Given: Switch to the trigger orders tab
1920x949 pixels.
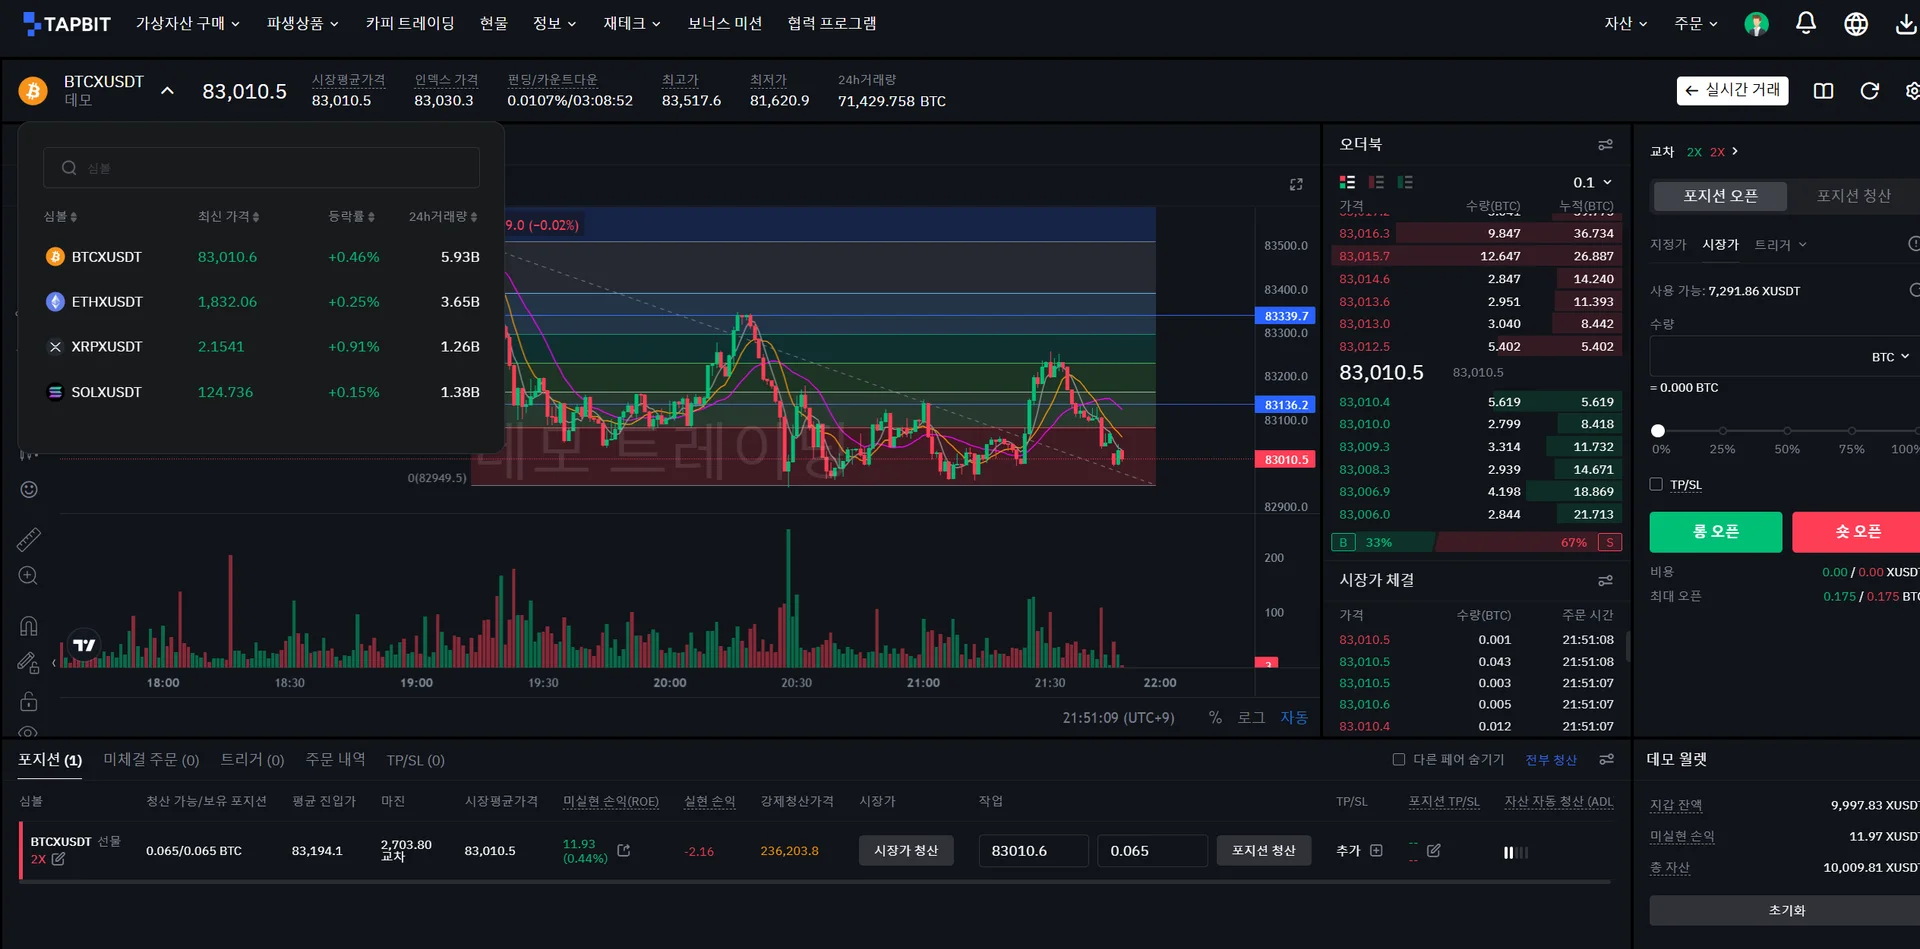Looking at the screenshot, I should pos(252,760).
